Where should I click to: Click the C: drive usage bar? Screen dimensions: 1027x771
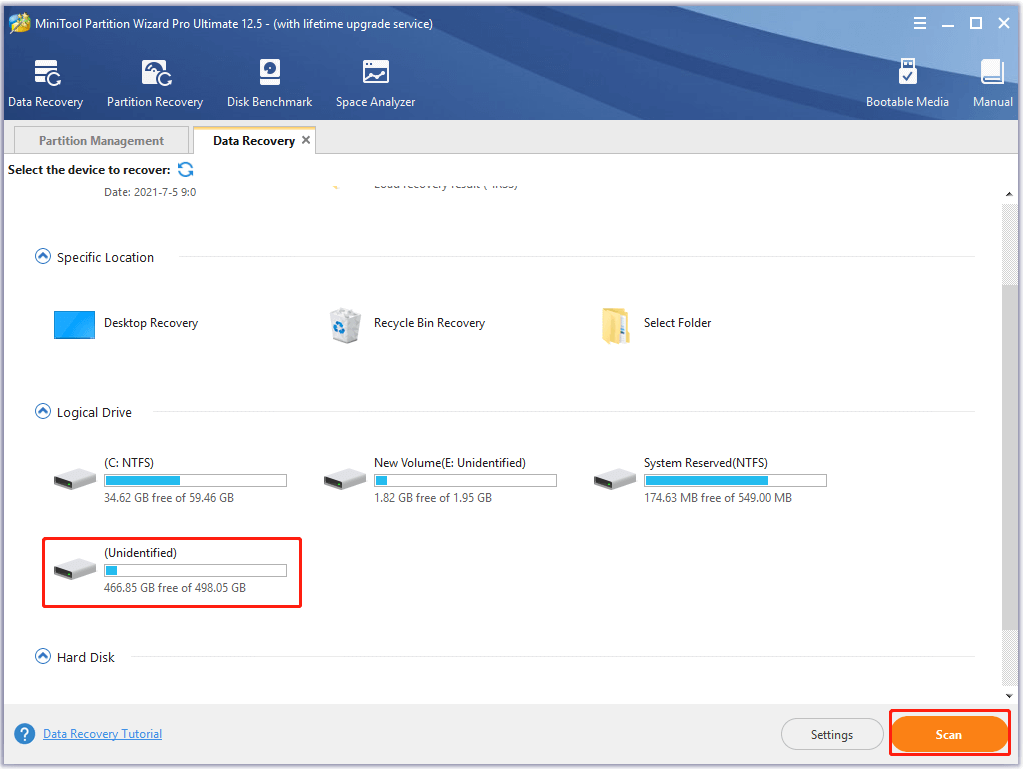(x=196, y=481)
